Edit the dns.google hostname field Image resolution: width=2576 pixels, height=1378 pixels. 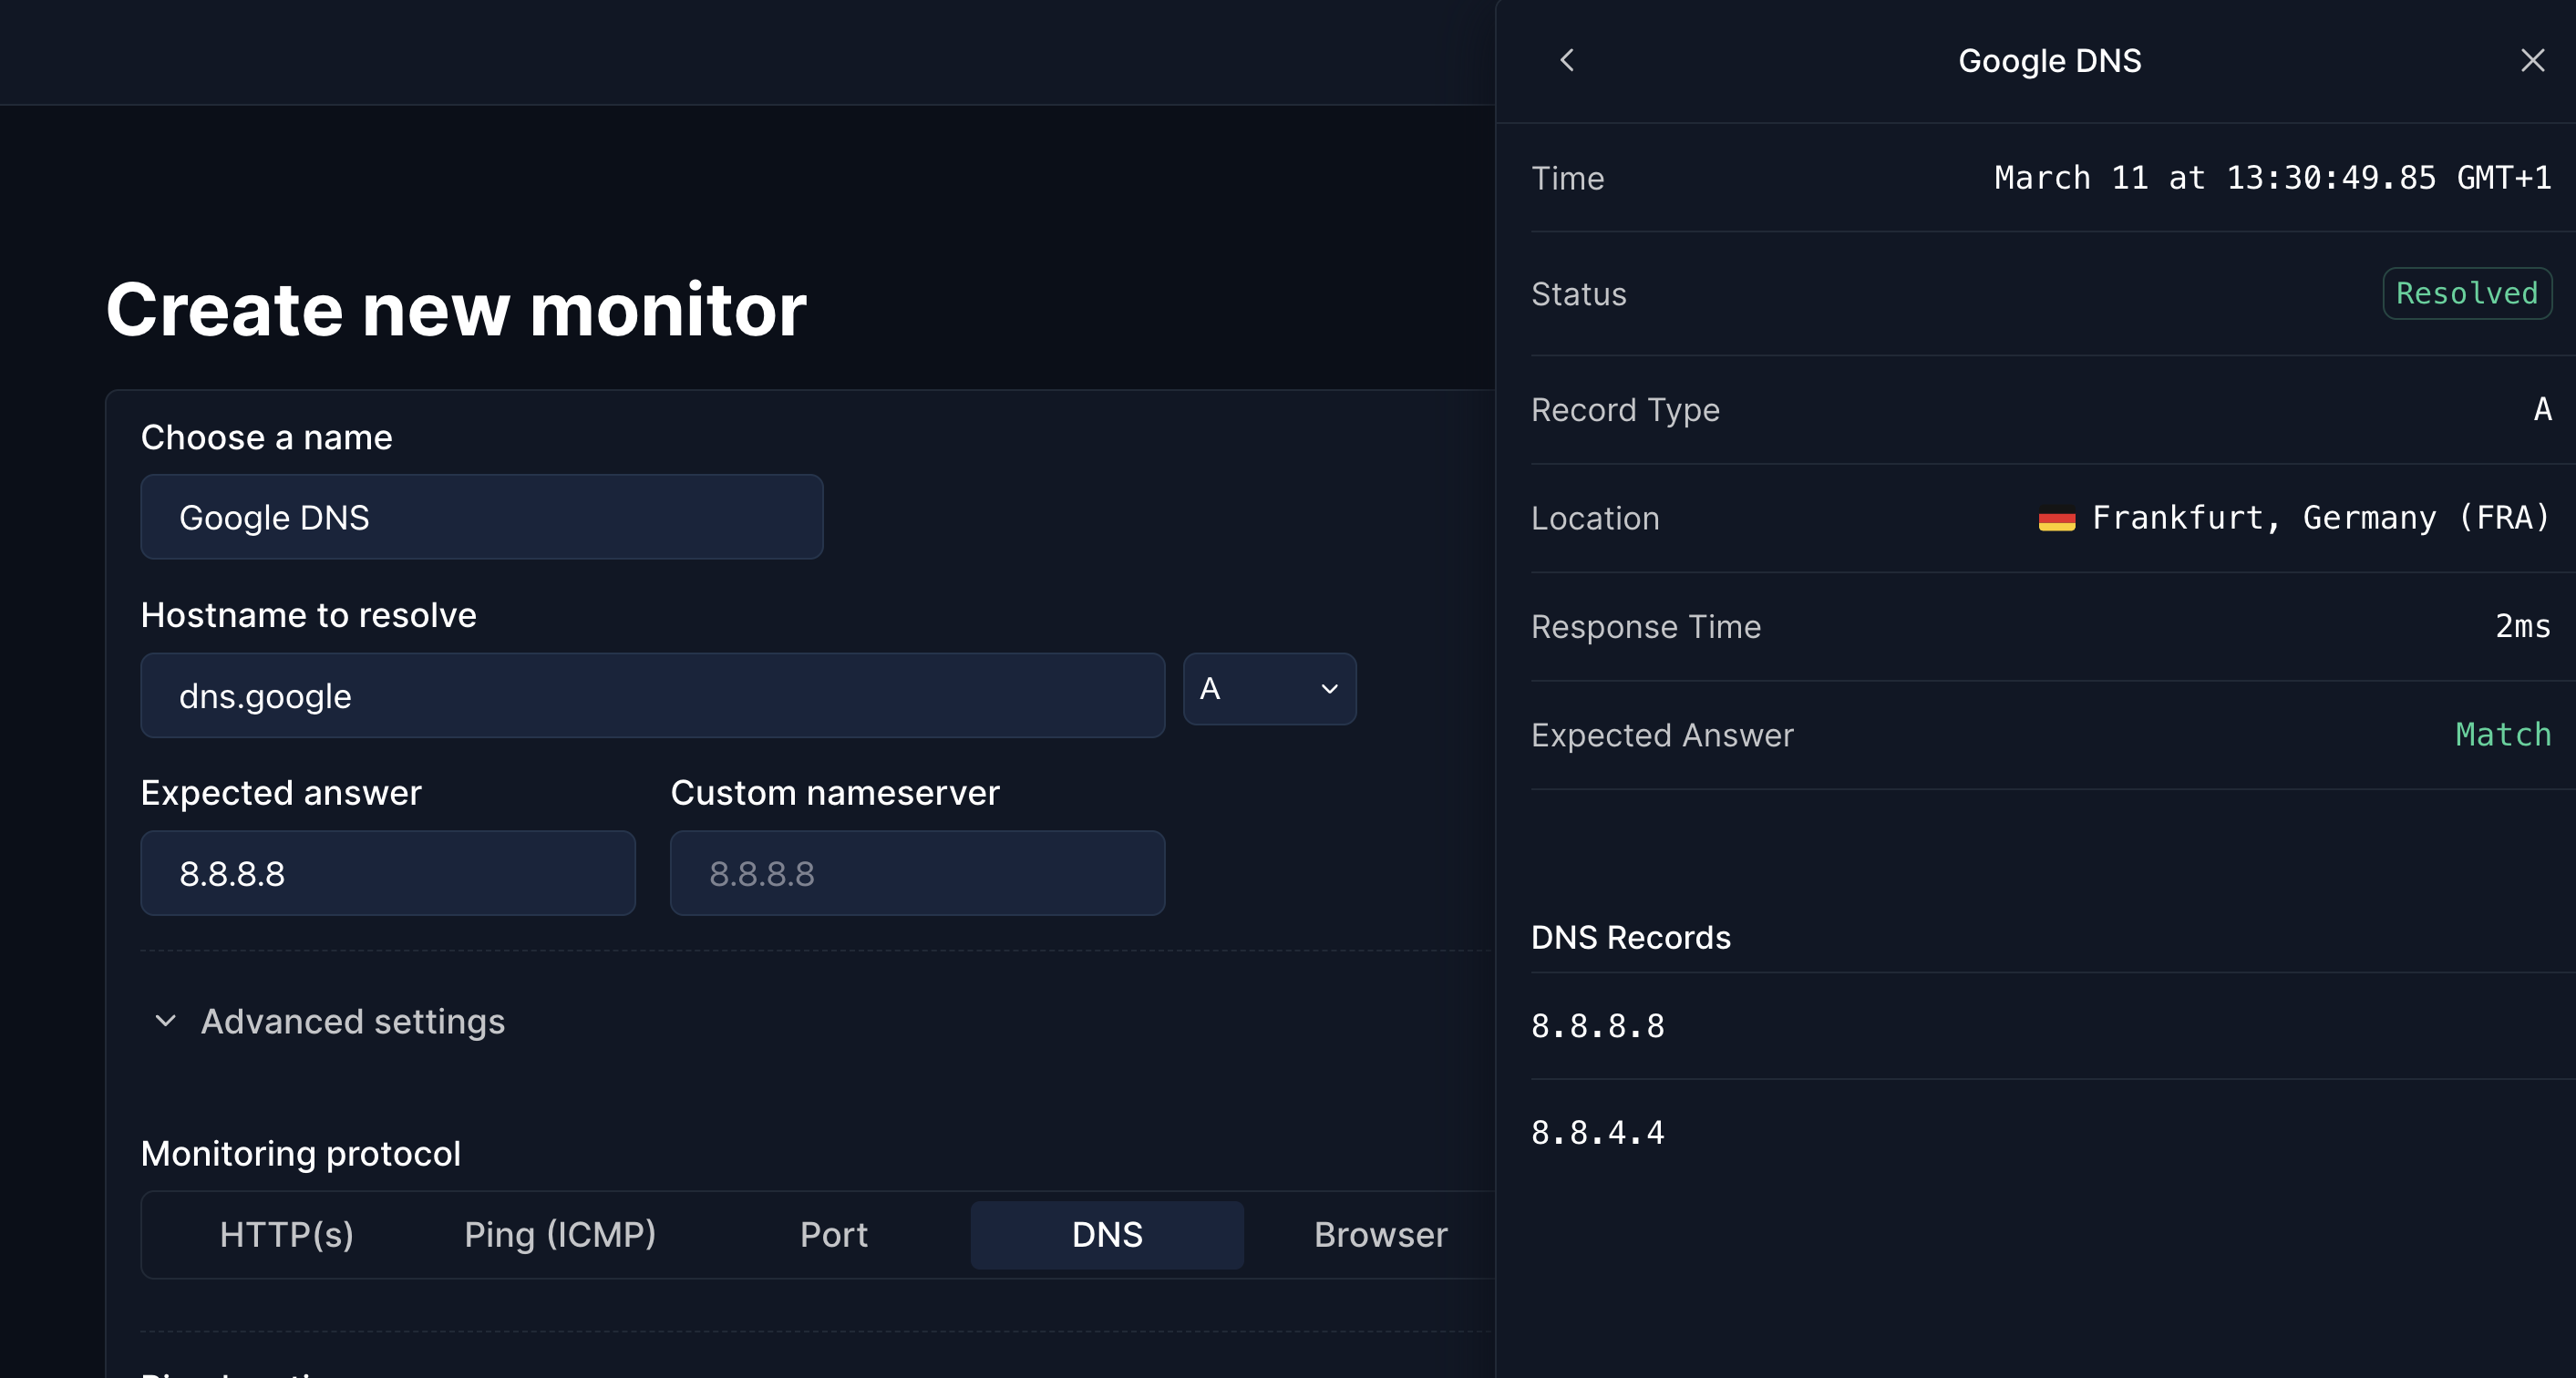(652, 695)
